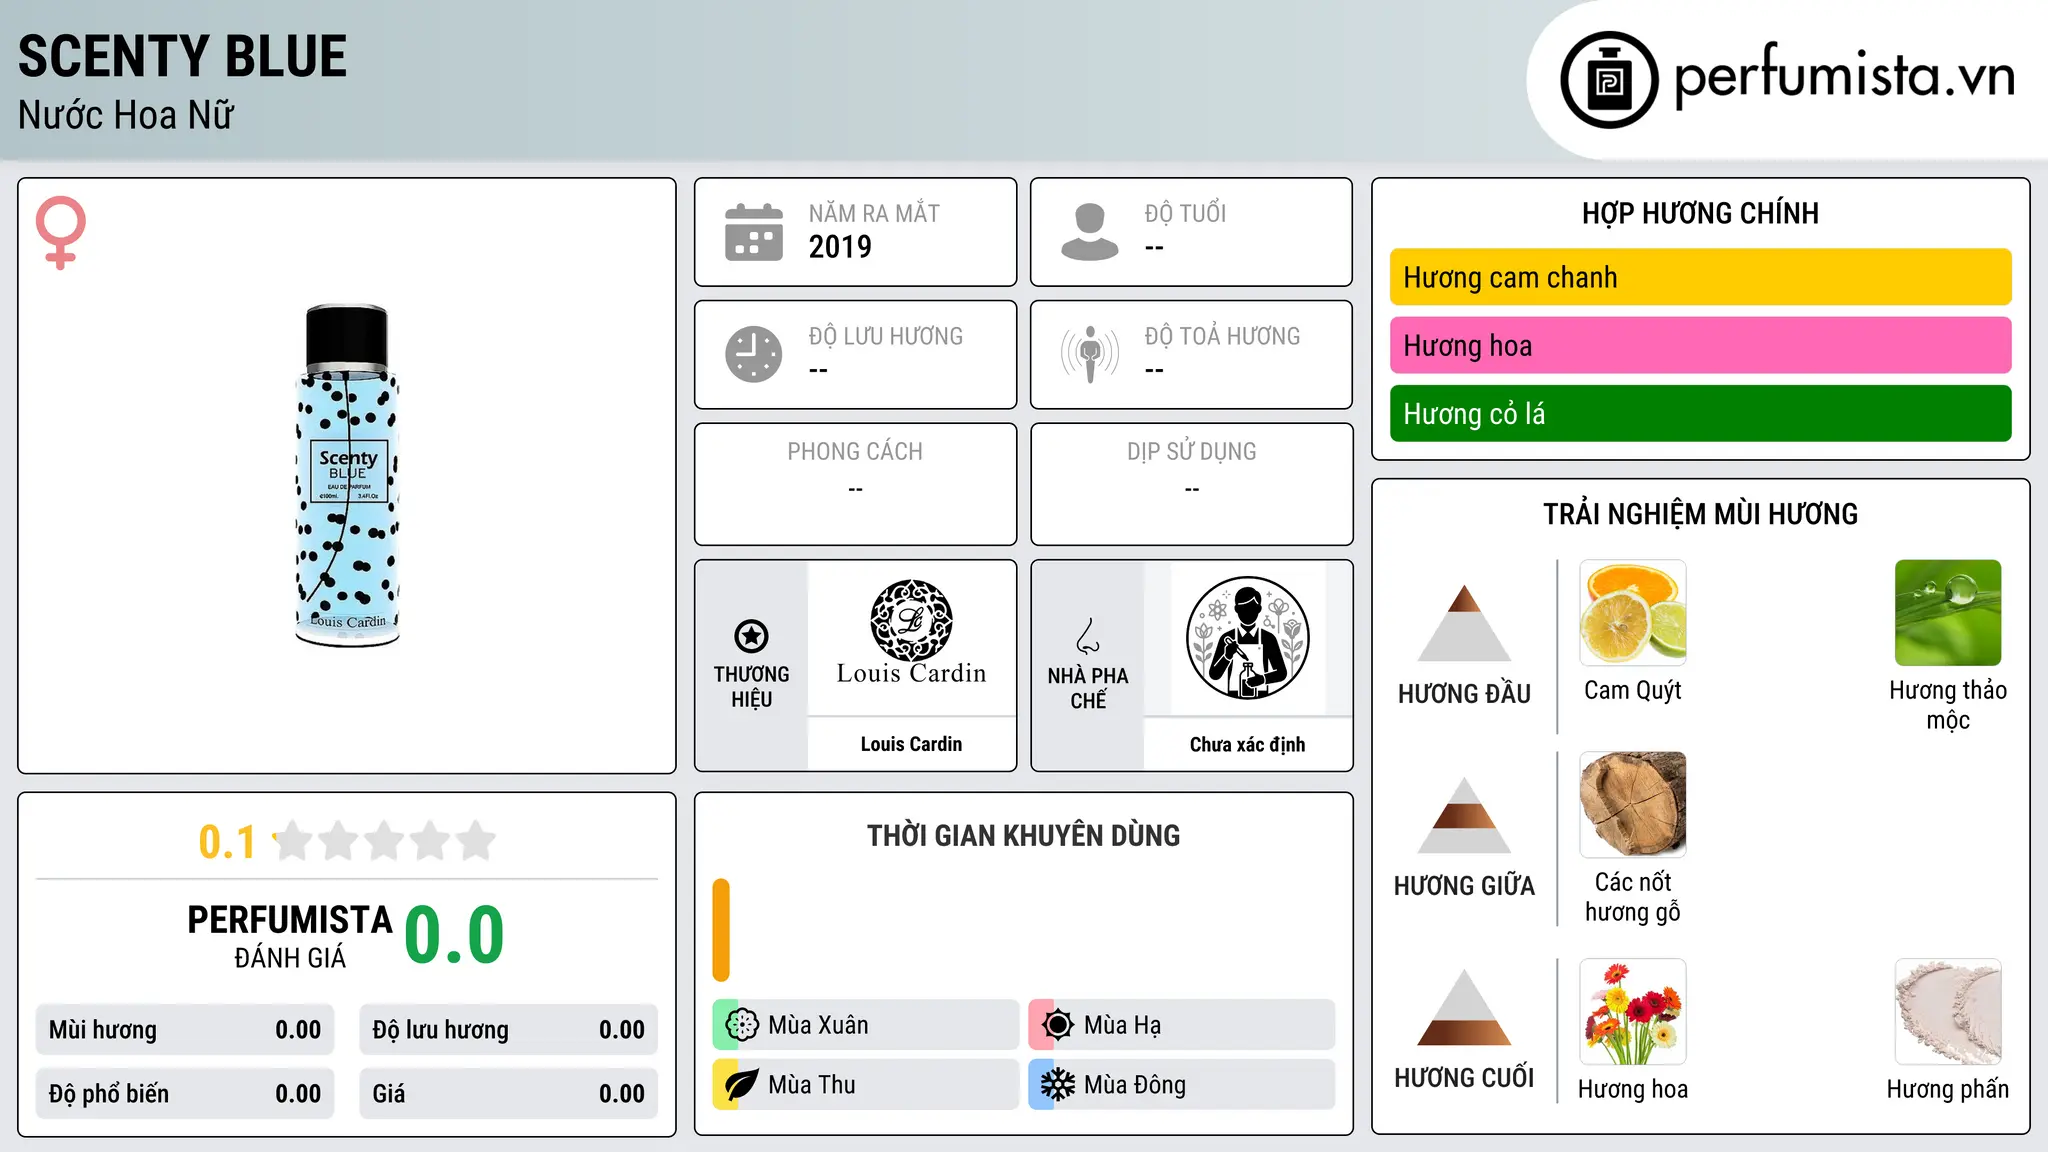This screenshot has width=2048, height=1152.
Task: Click the Louis Cardin brand logo
Action: coord(911,633)
